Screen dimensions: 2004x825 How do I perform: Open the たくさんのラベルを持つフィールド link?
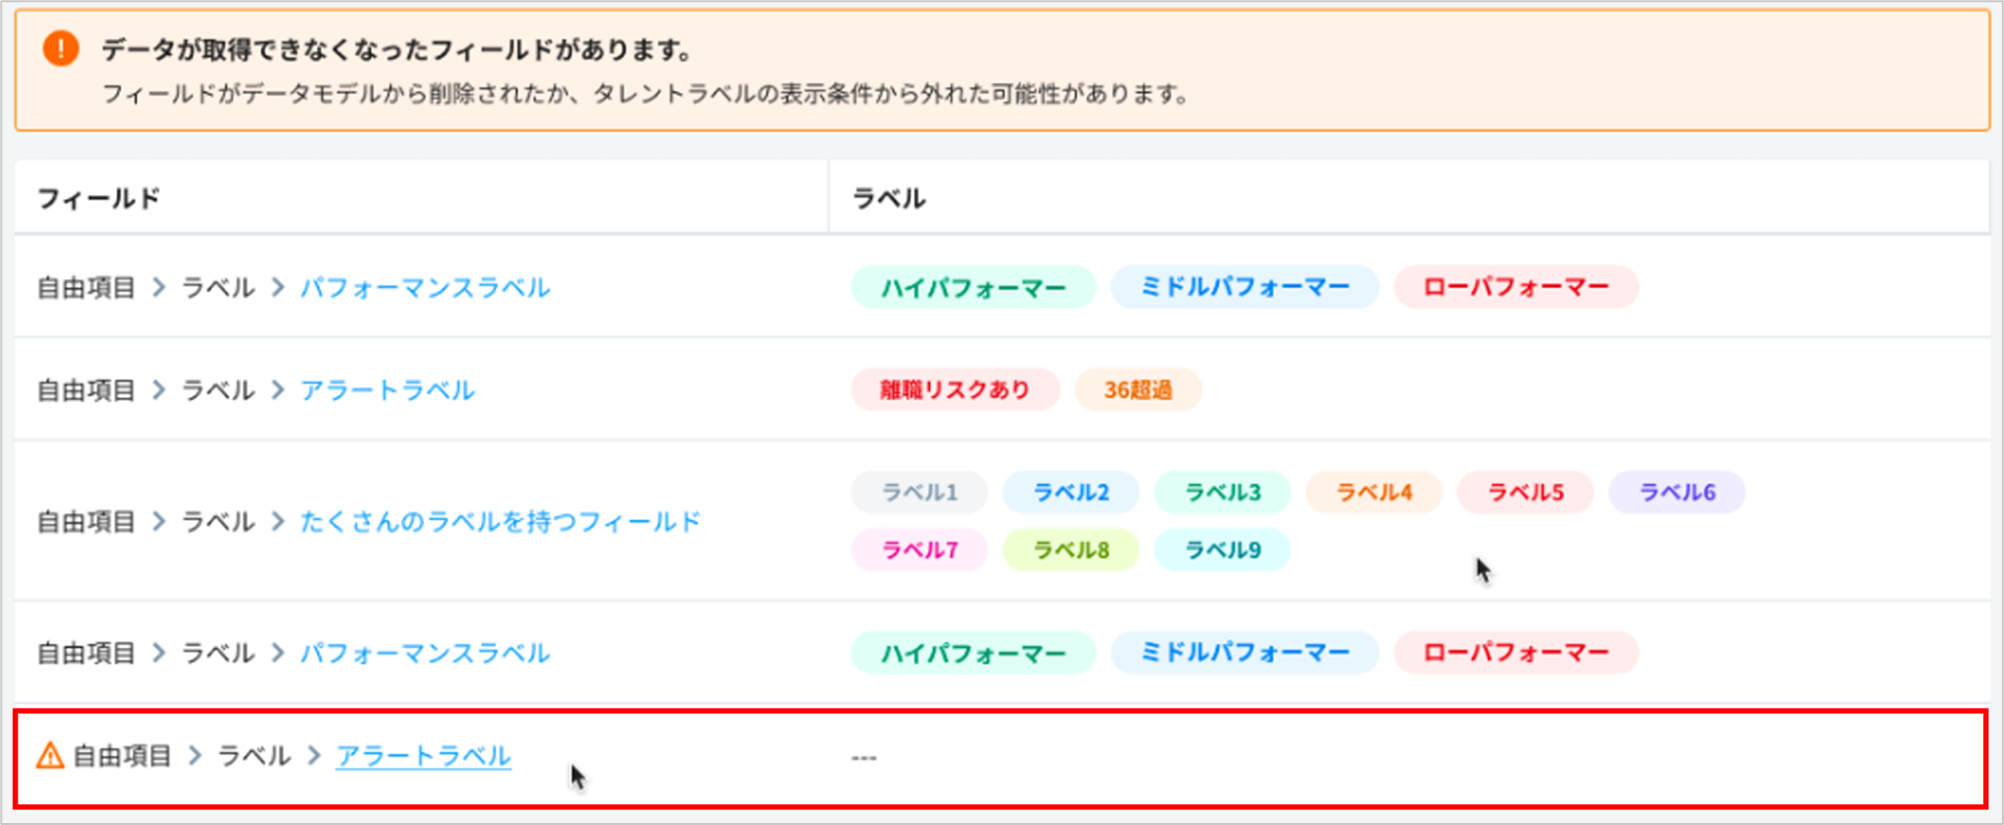coord(500,522)
